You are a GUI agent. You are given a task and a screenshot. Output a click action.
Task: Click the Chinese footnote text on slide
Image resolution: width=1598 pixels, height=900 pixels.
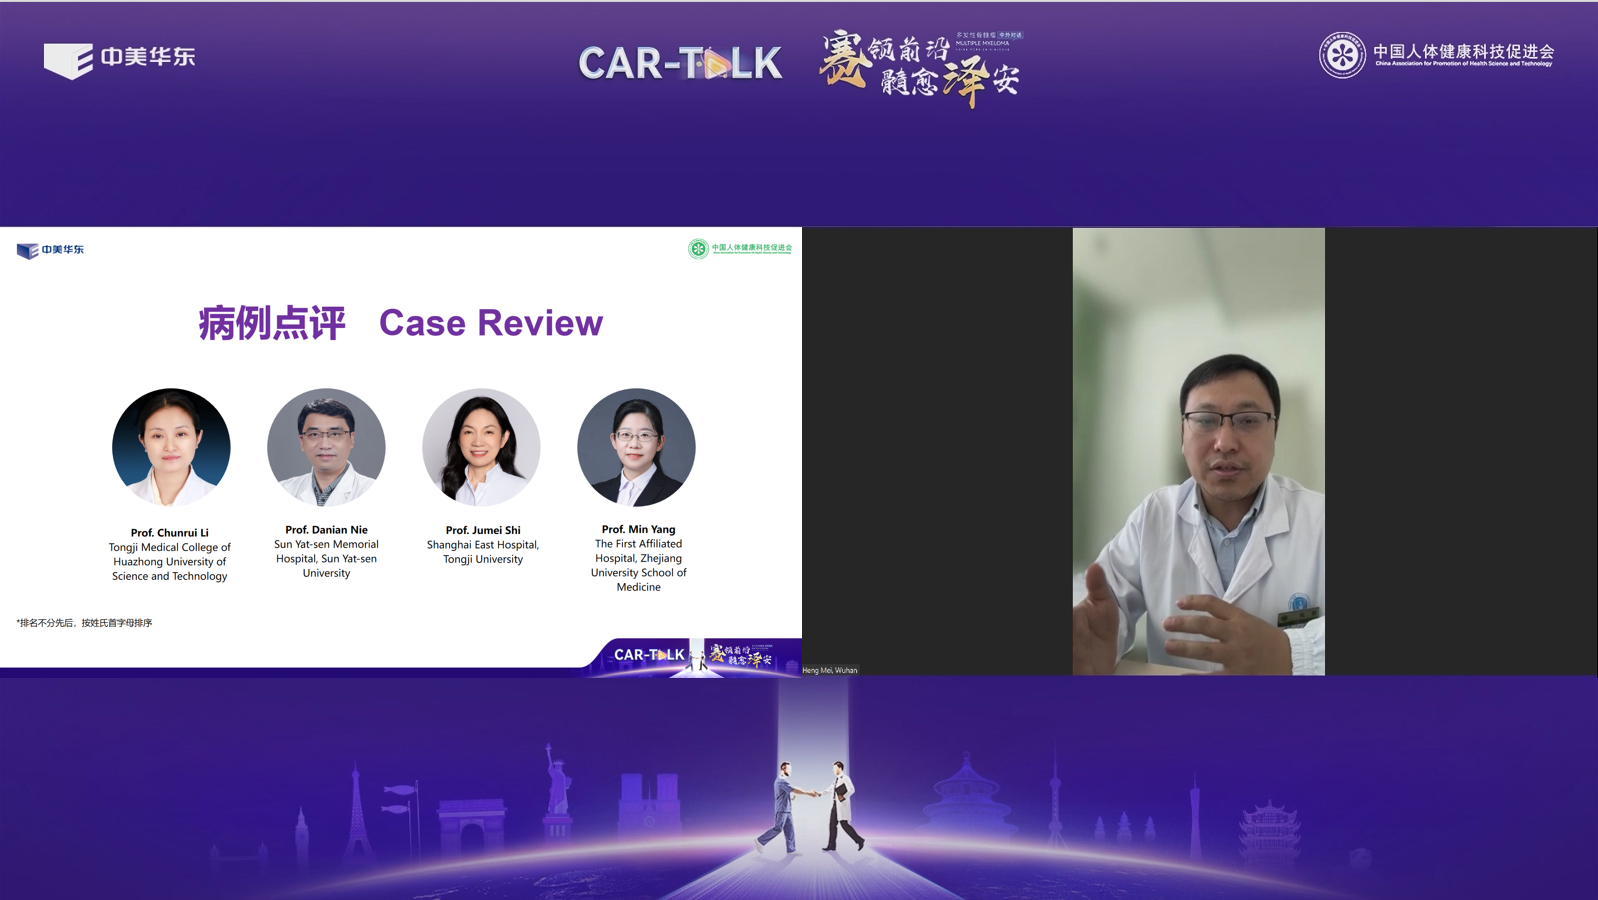coord(85,623)
